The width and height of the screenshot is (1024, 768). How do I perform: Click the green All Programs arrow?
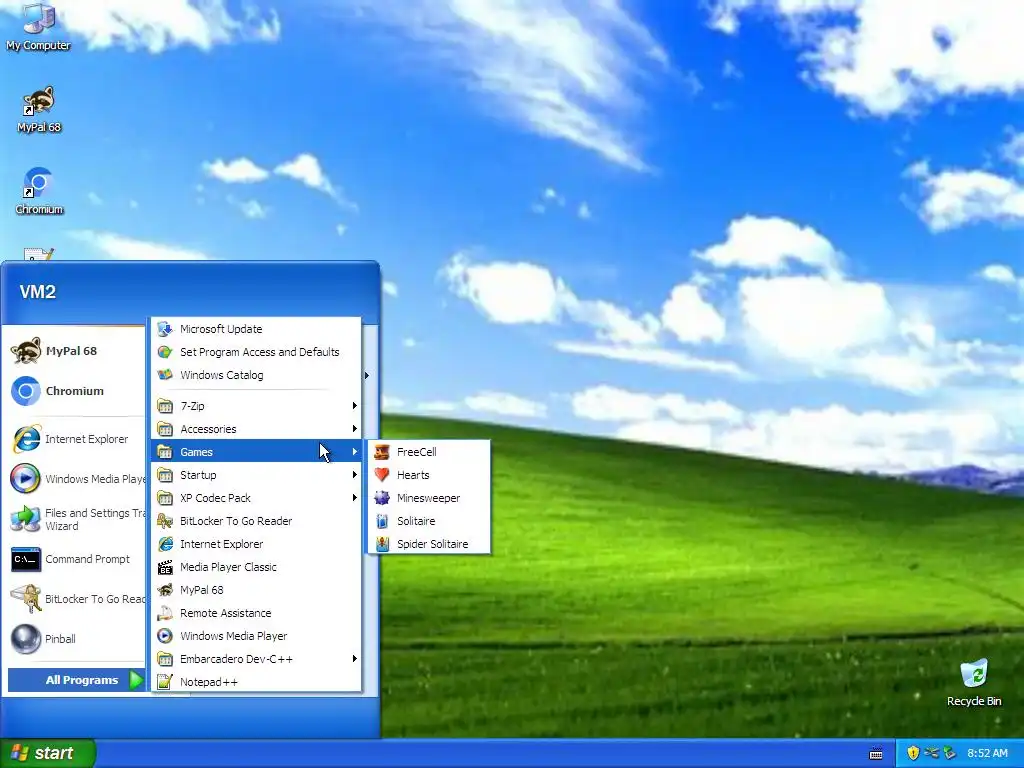(x=136, y=680)
